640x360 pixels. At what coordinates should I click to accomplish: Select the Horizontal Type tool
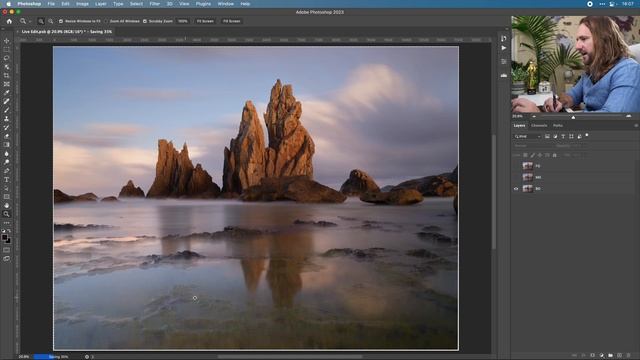pos(7,180)
